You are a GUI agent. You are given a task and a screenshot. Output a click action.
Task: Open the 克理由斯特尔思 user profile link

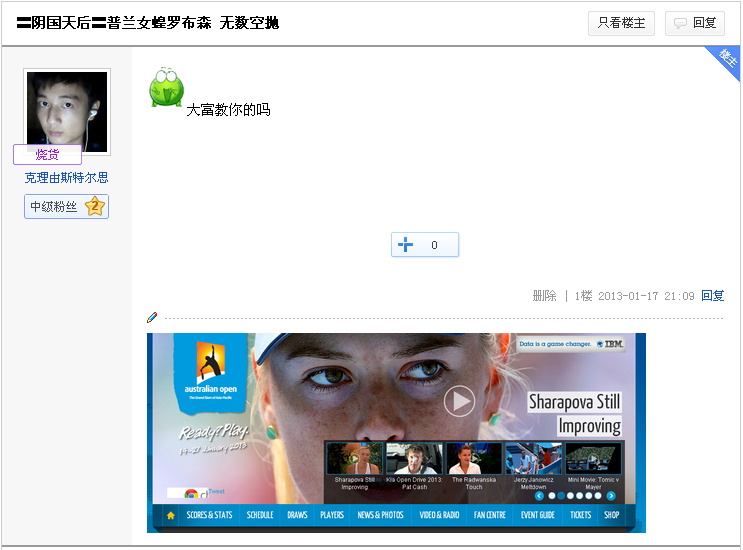(x=66, y=178)
